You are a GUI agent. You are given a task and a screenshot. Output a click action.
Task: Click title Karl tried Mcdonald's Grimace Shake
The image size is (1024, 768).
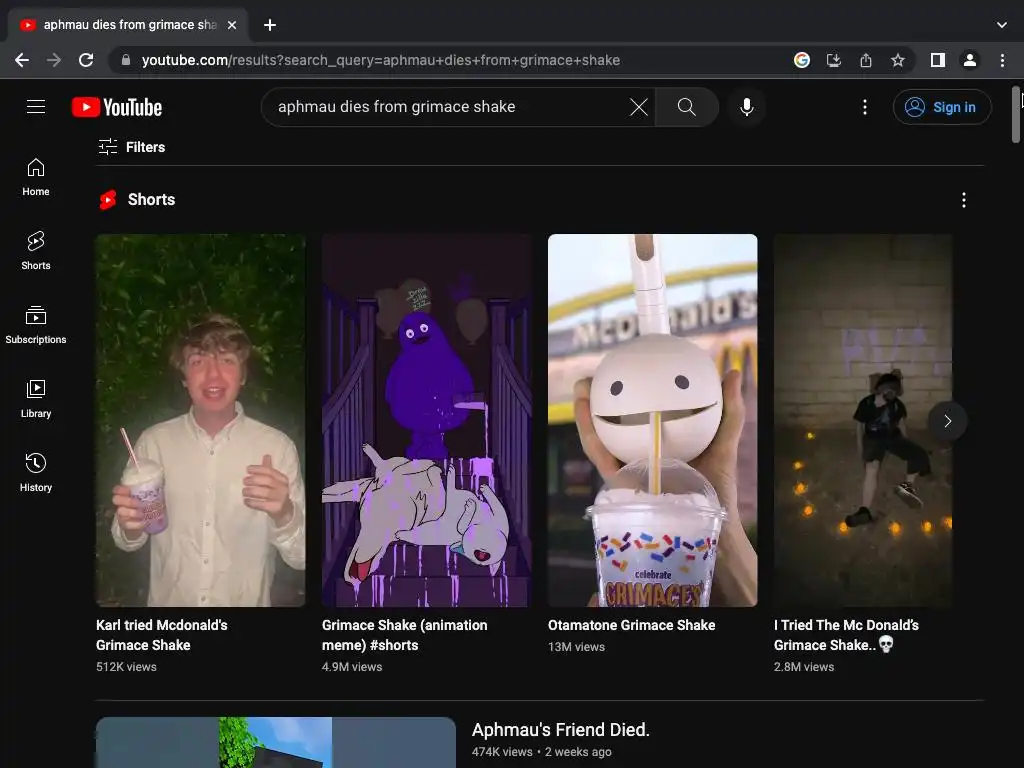point(162,635)
